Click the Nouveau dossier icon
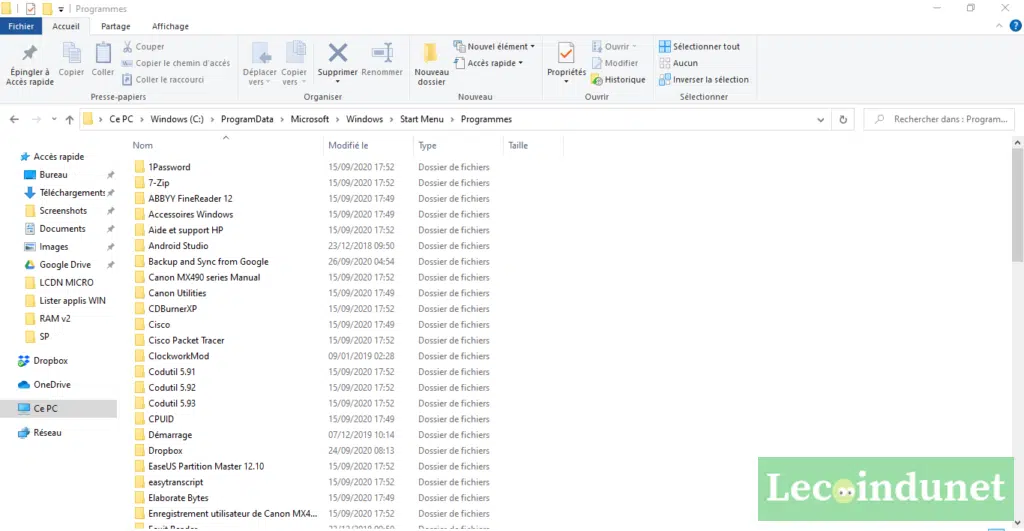Image resolution: width=1024 pixels, height=531 pixels. click(430, 52)
